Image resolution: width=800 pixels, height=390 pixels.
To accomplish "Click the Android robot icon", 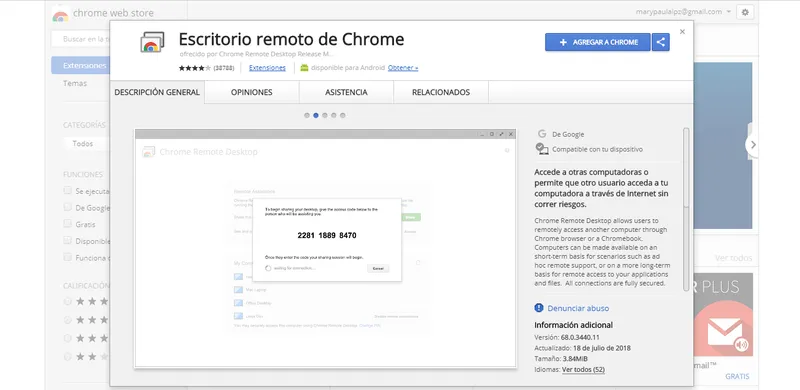I will [x=305, y=67].
